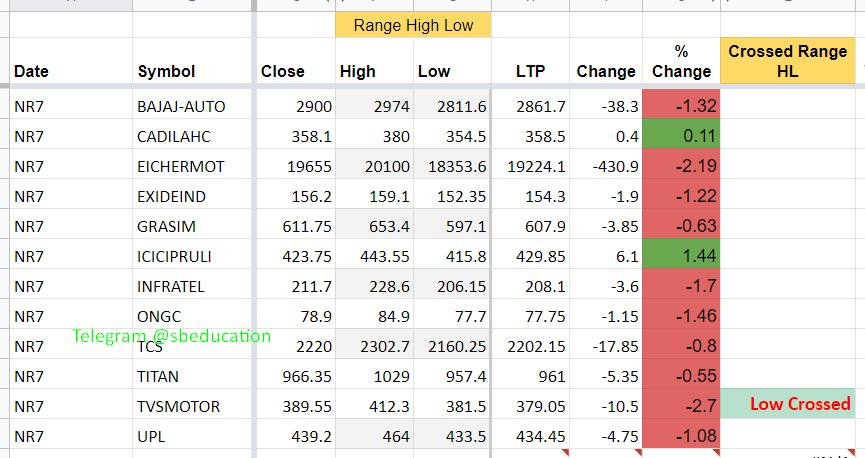The width and height of the screenshot is (865, 458).
Task: Select NR7 date cell in UPL row
Action: [71, 435]
